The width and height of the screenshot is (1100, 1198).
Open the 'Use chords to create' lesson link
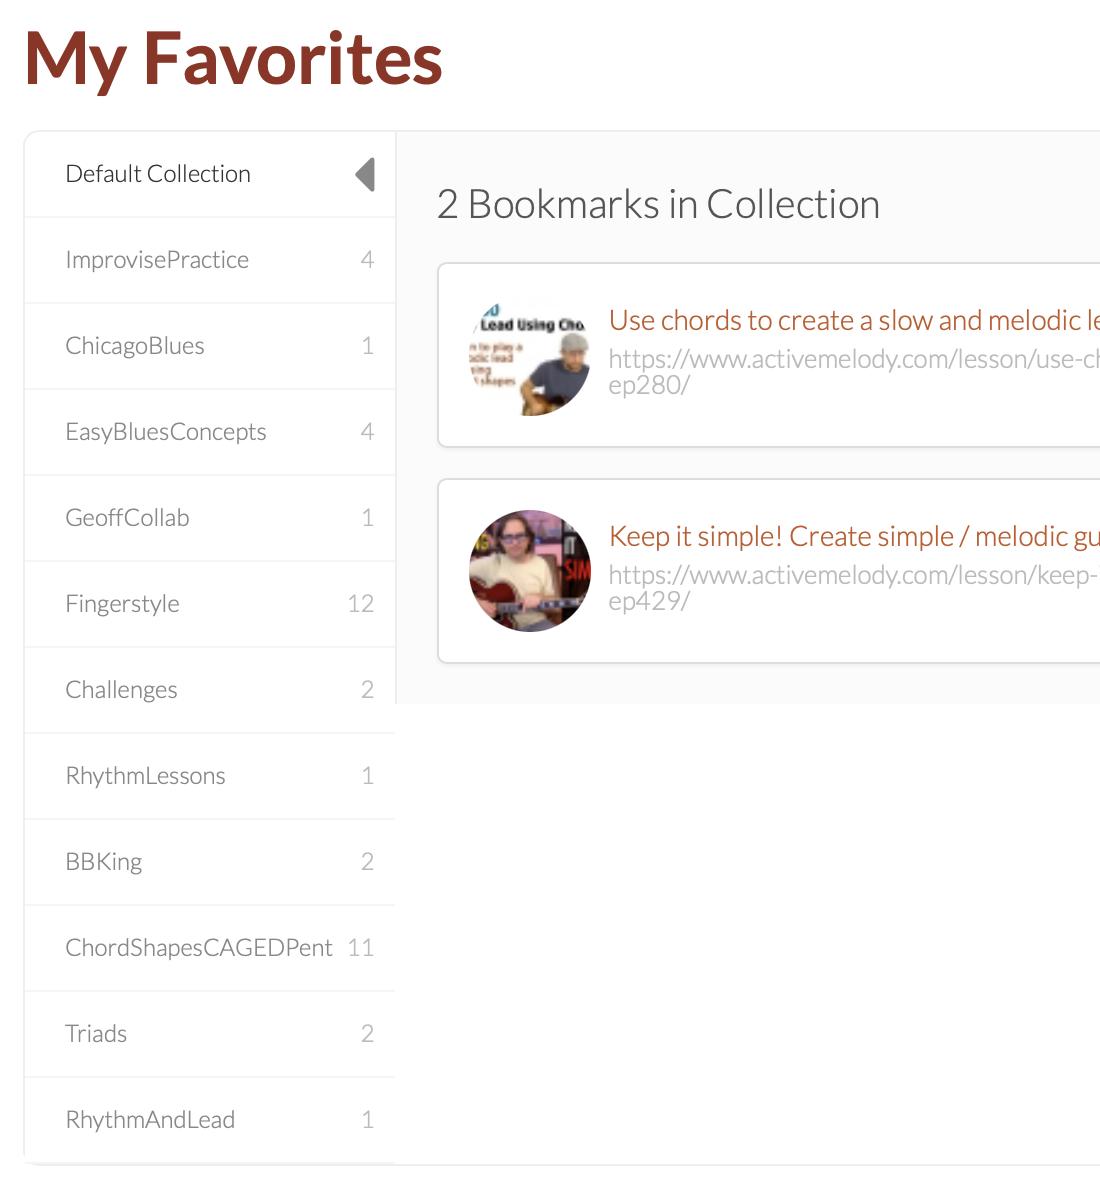point(854,321)
